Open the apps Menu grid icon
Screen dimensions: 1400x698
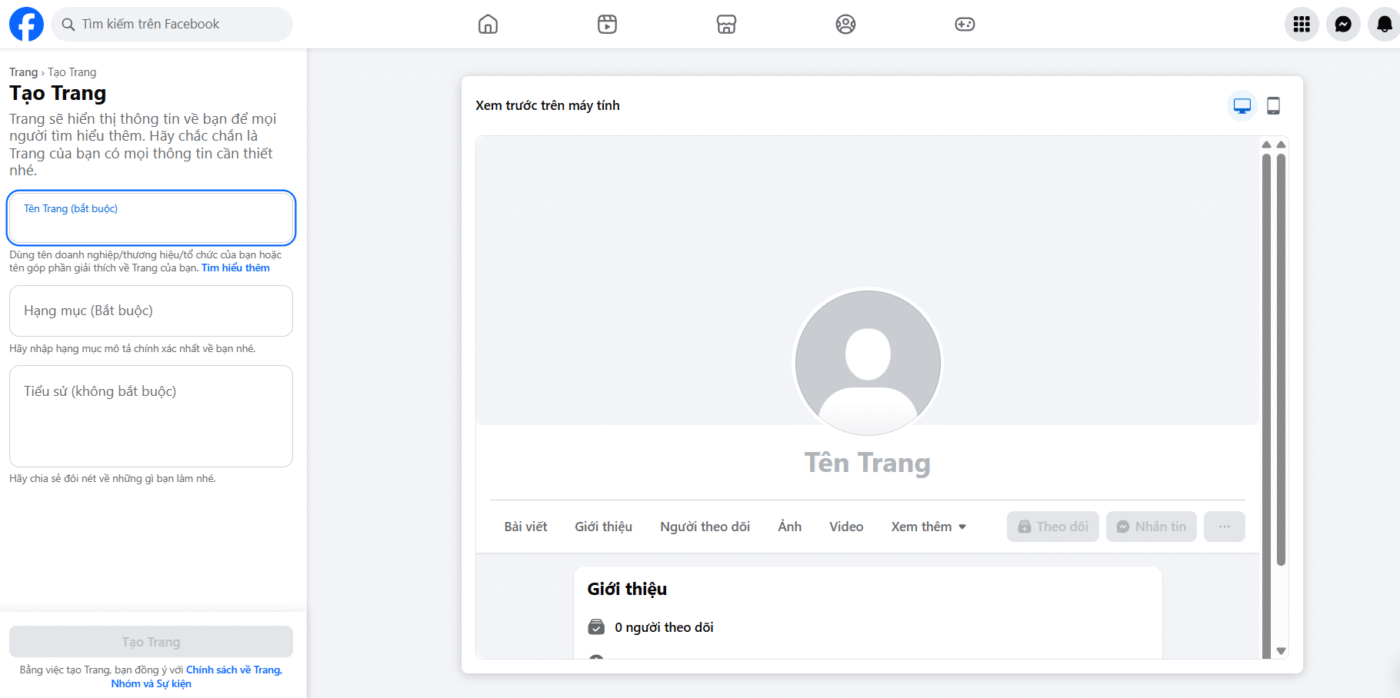(x=1301, y=23)
